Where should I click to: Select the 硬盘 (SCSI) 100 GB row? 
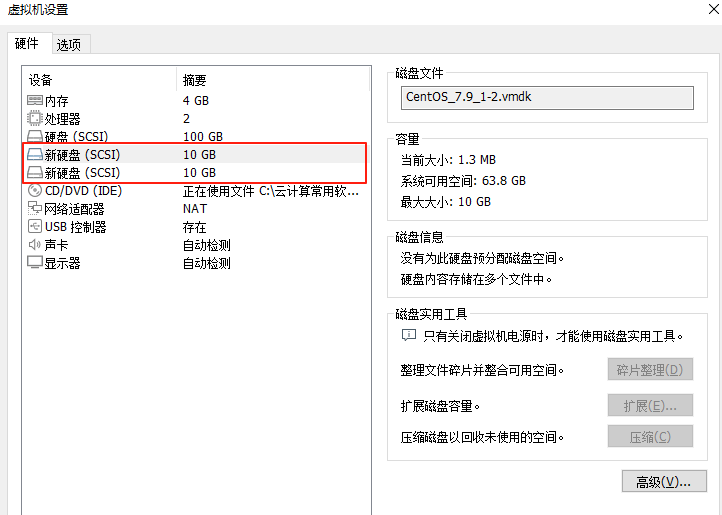(197, 136)
